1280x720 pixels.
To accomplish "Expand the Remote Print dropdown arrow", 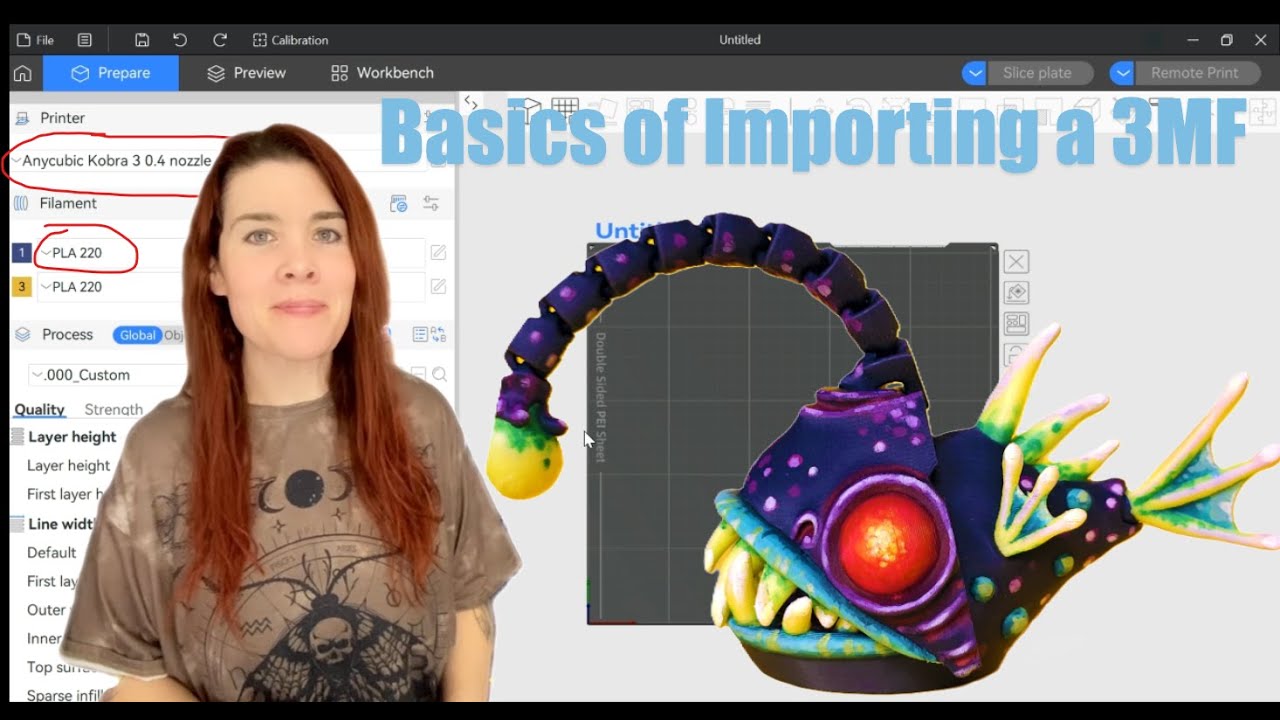I will [x=1122, y=73].
